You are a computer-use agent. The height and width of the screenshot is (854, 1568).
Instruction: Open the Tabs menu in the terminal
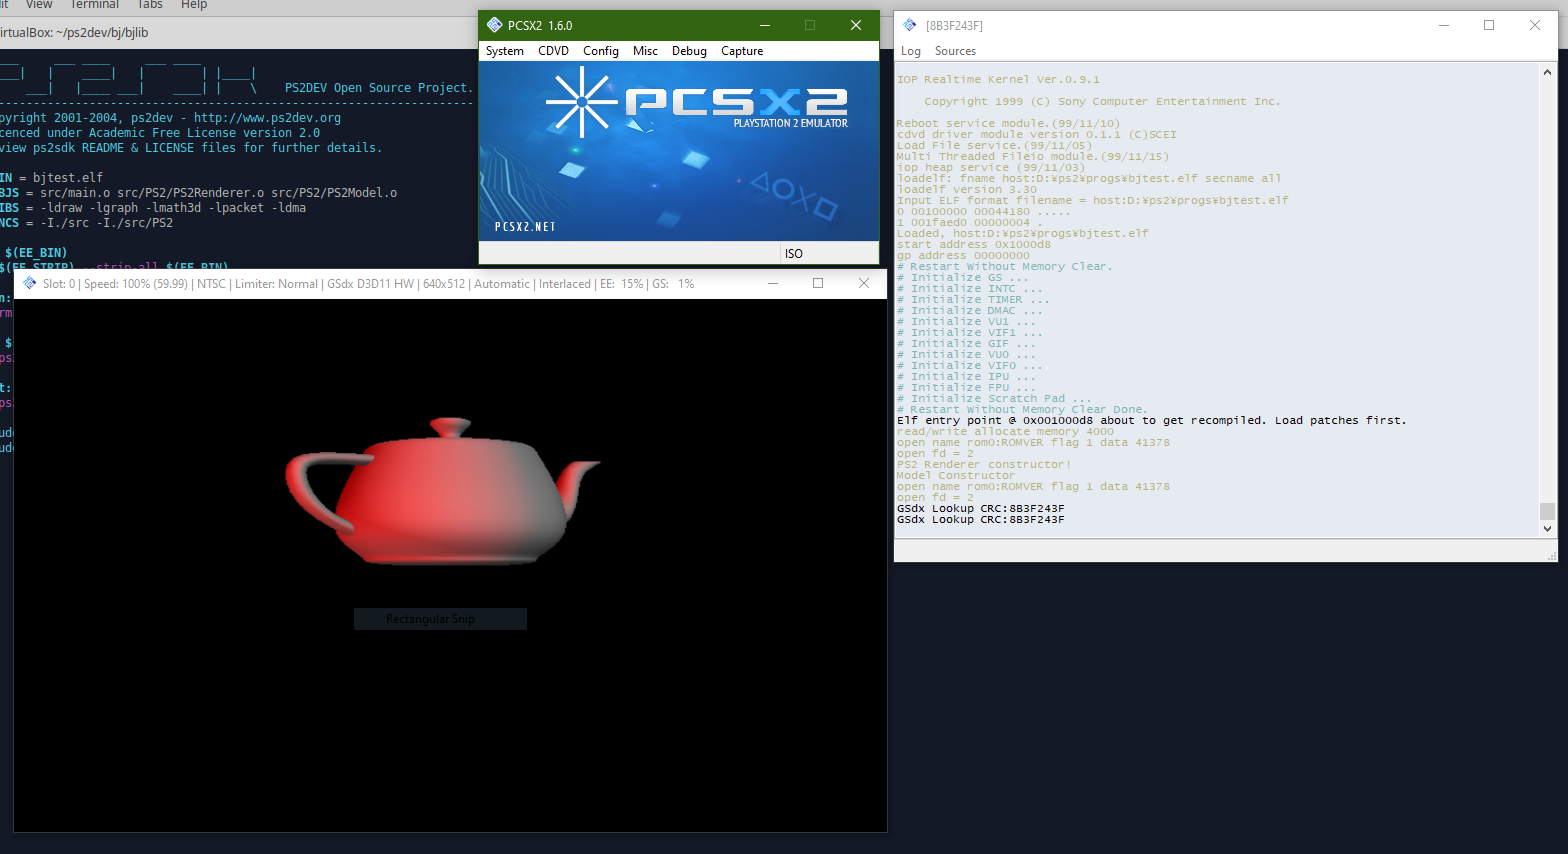tap(150, 5)
